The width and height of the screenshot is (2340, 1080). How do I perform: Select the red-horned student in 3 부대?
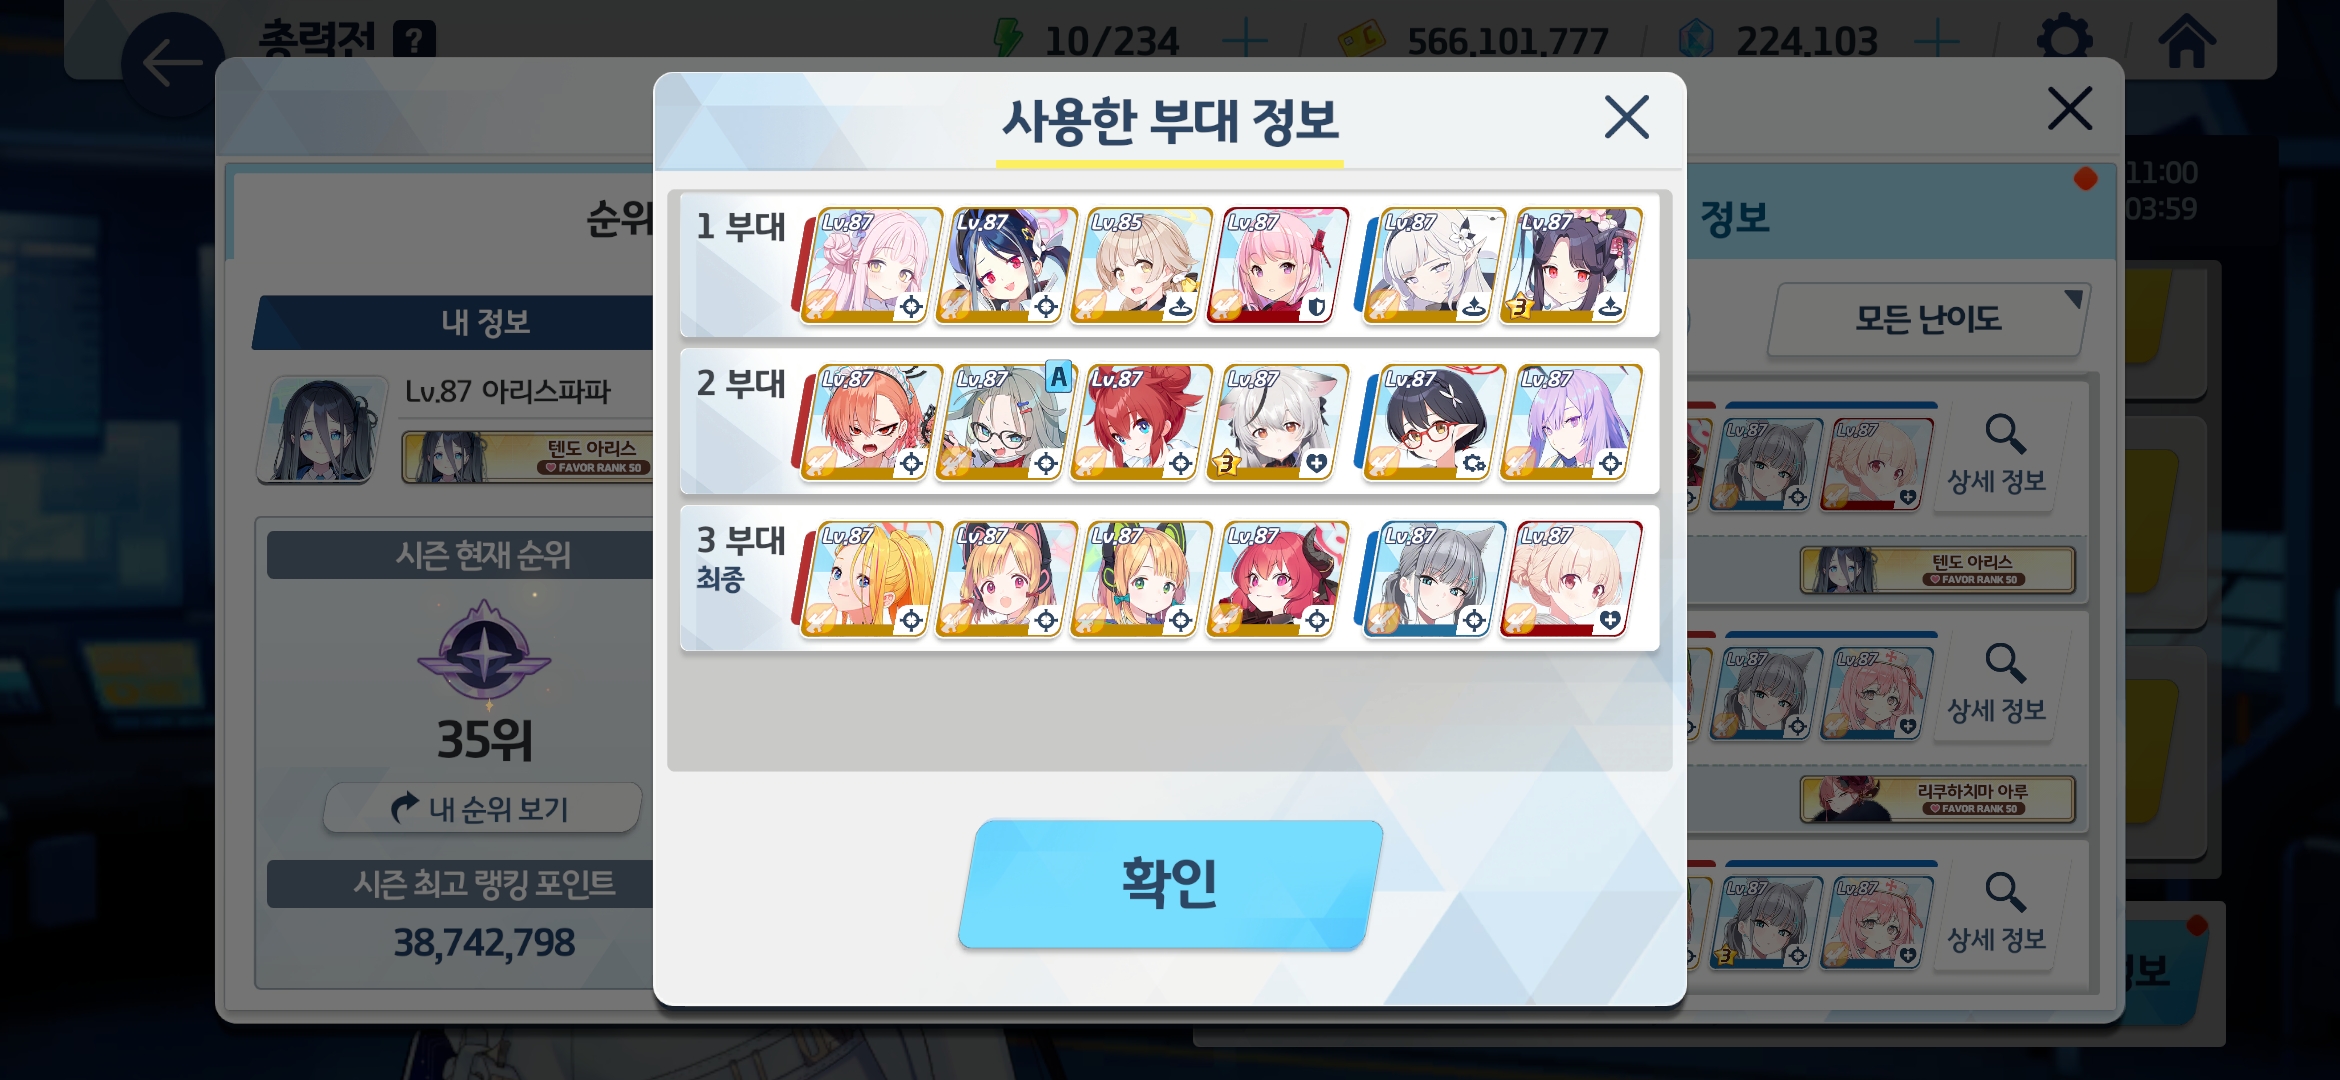click(1274, 579)
